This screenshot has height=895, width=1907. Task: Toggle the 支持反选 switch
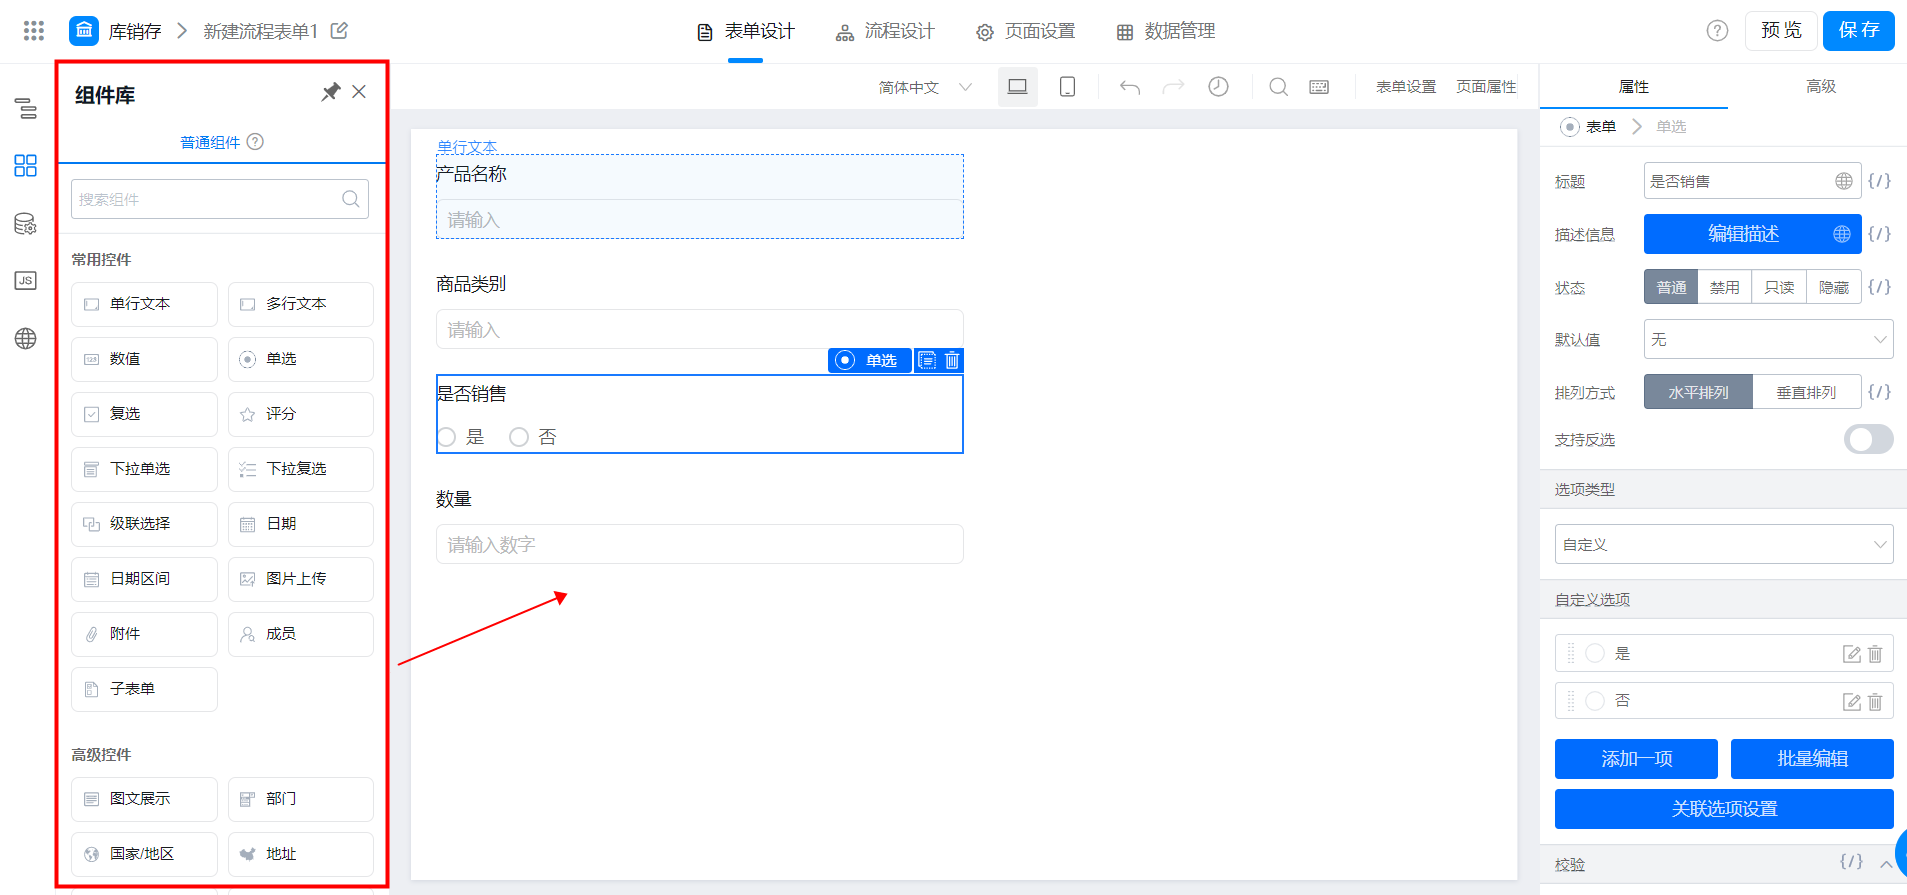[x=1868, y=439]
